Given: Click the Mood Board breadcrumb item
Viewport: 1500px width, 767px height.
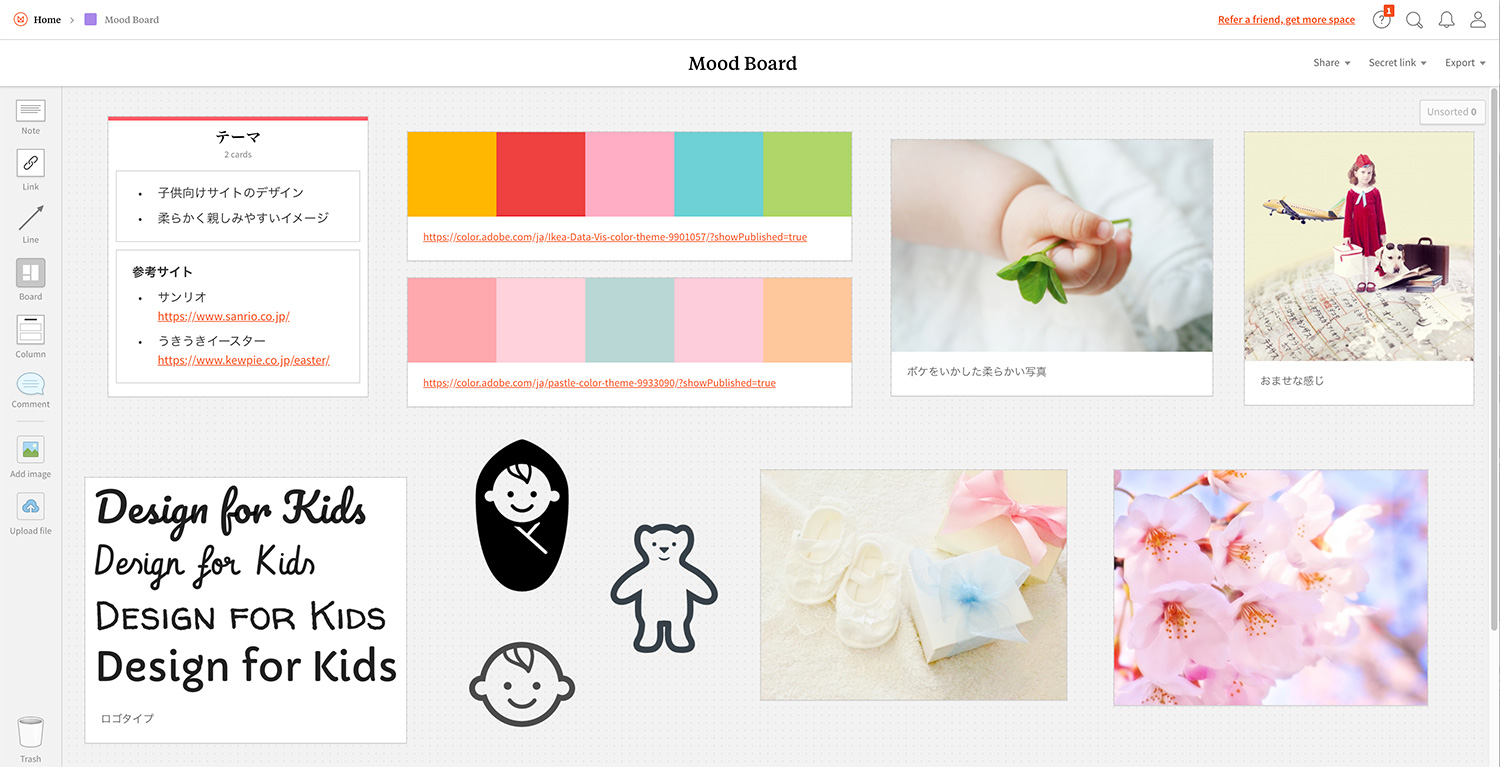Looking at the screenshot, I should click(x=122, y=20).
